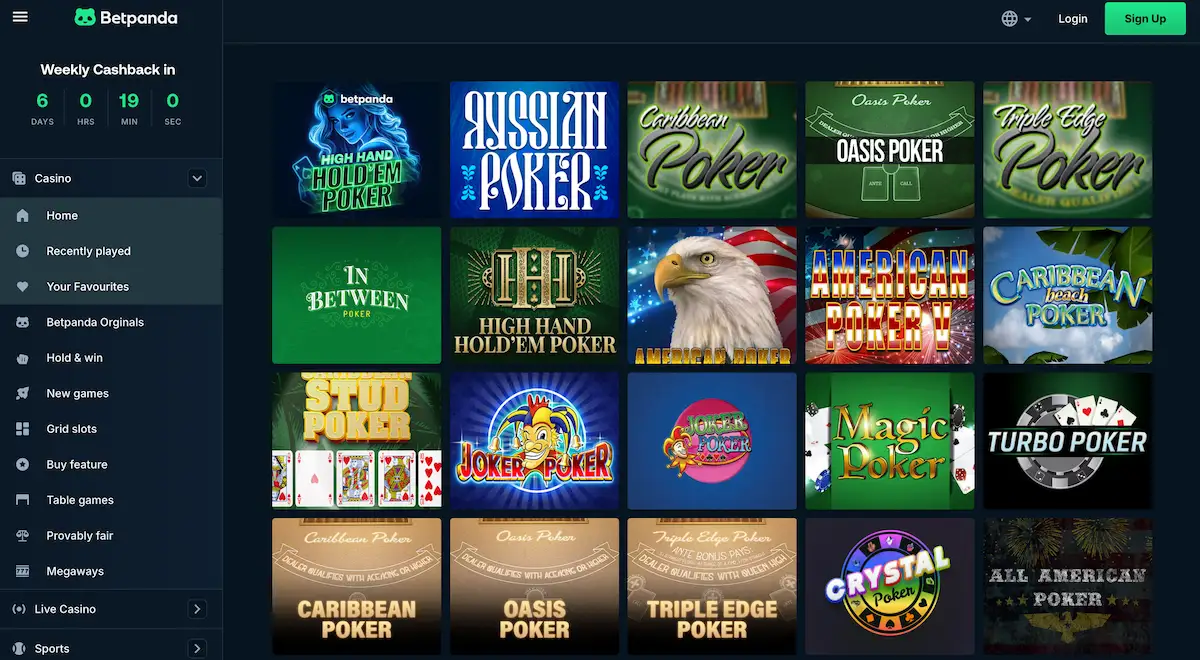Click the Provably fair scales icon

pos(23,536)
